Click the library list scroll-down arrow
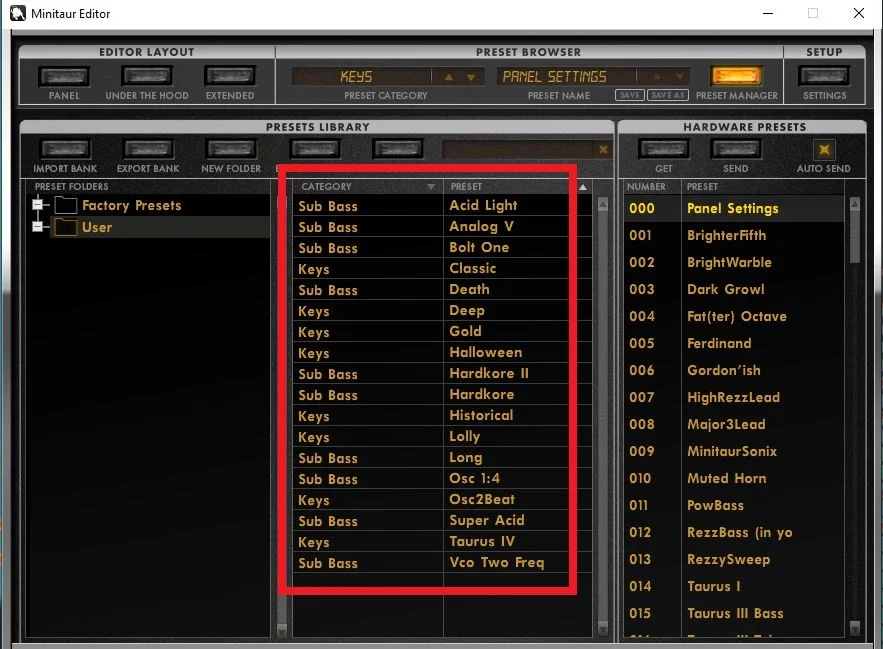Viewport: 883px width, 649px height. tap(603, 628)
